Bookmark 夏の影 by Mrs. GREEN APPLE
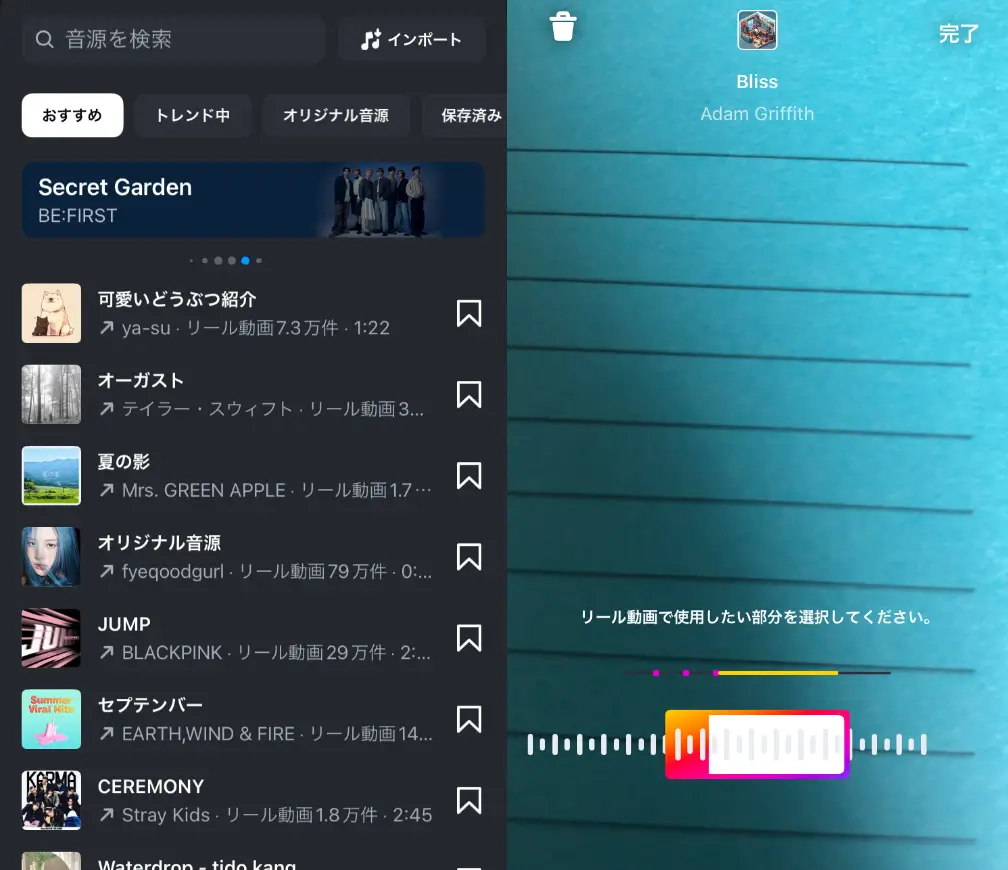 pyautogui.click(x=468, y=476)
